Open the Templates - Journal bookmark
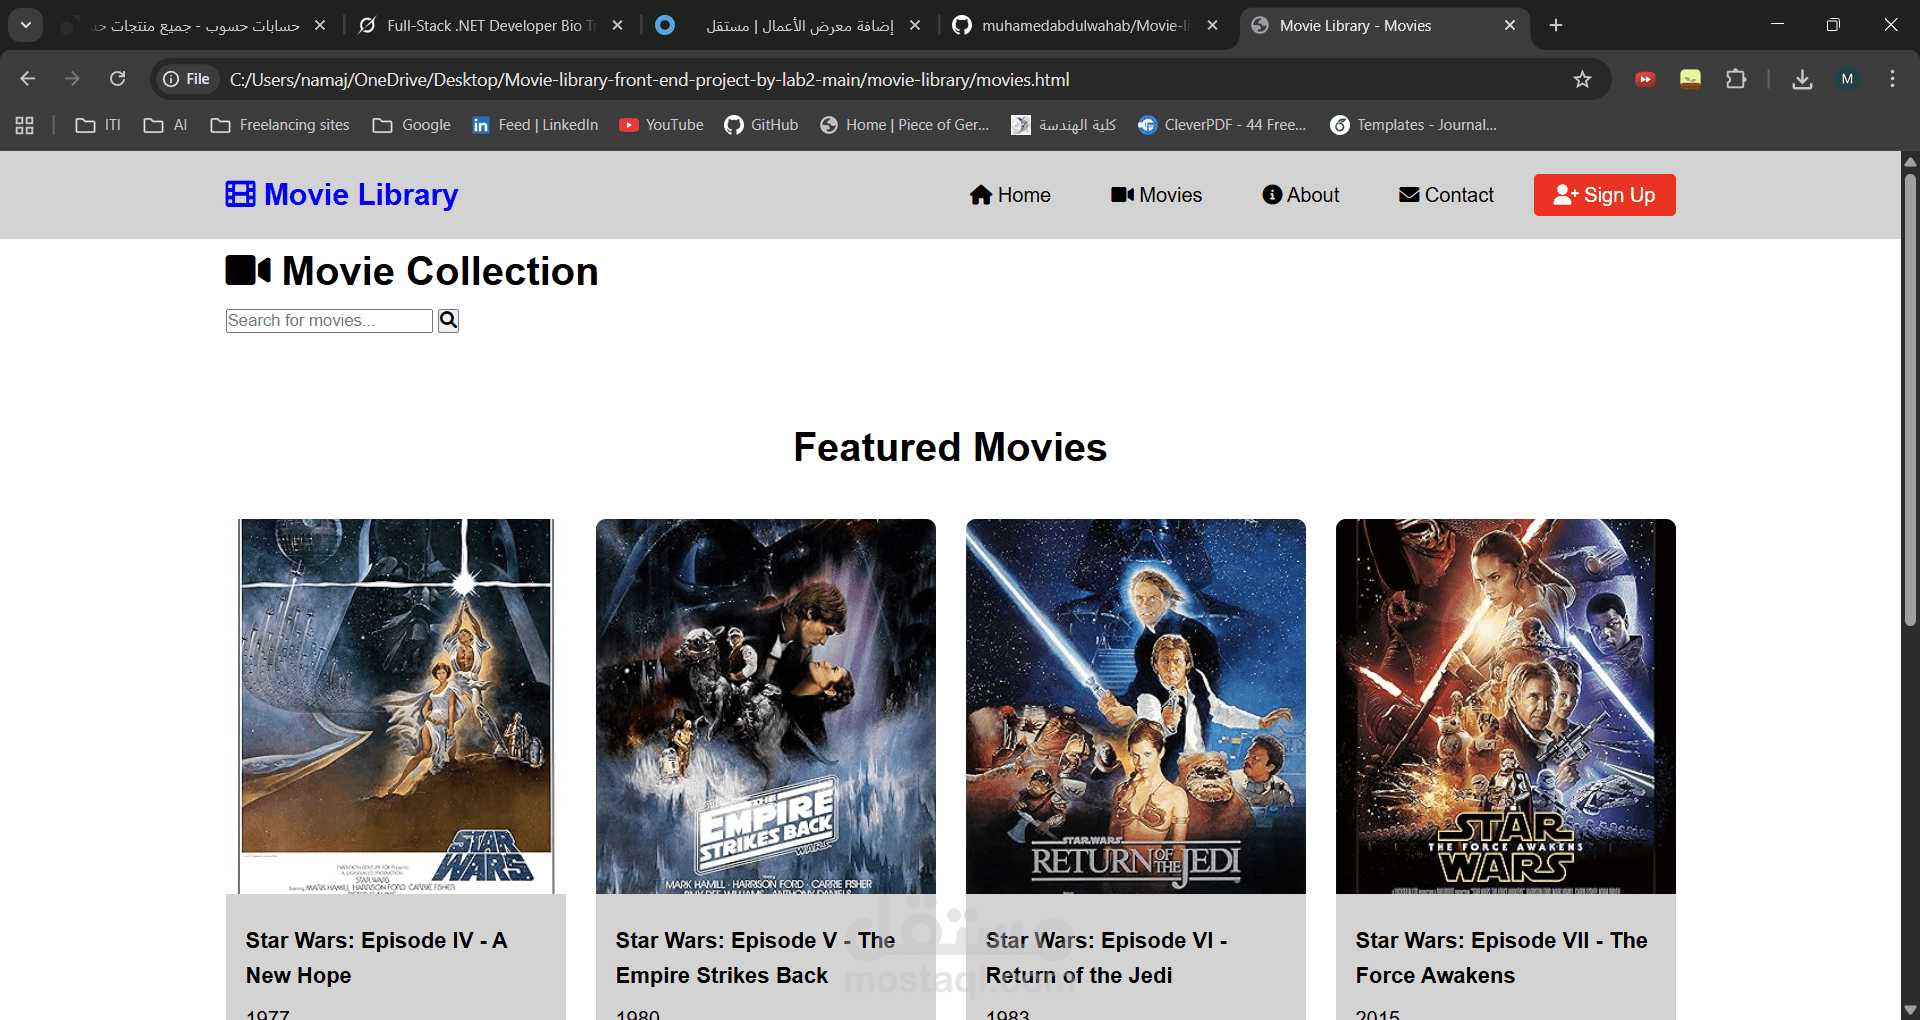The width and height of the screenshot is (1920, 1020). tap(1413, 125)
